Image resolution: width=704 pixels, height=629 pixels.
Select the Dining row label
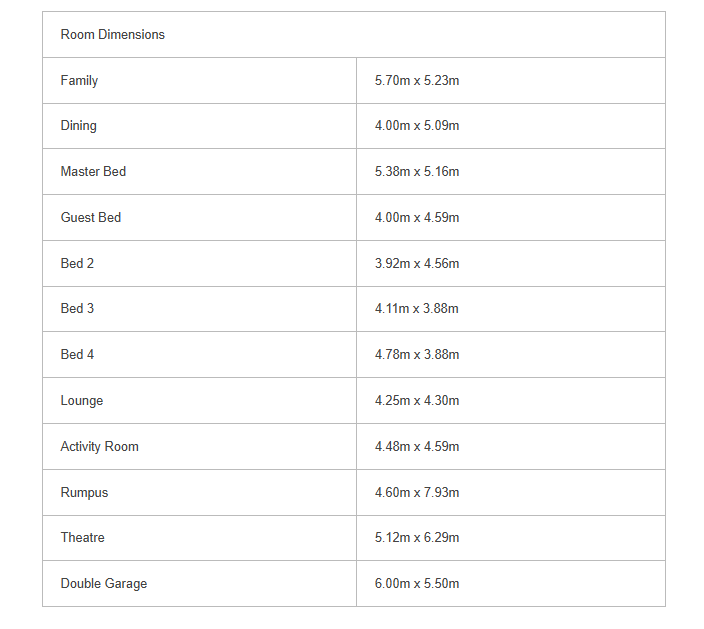coord(78,126)
